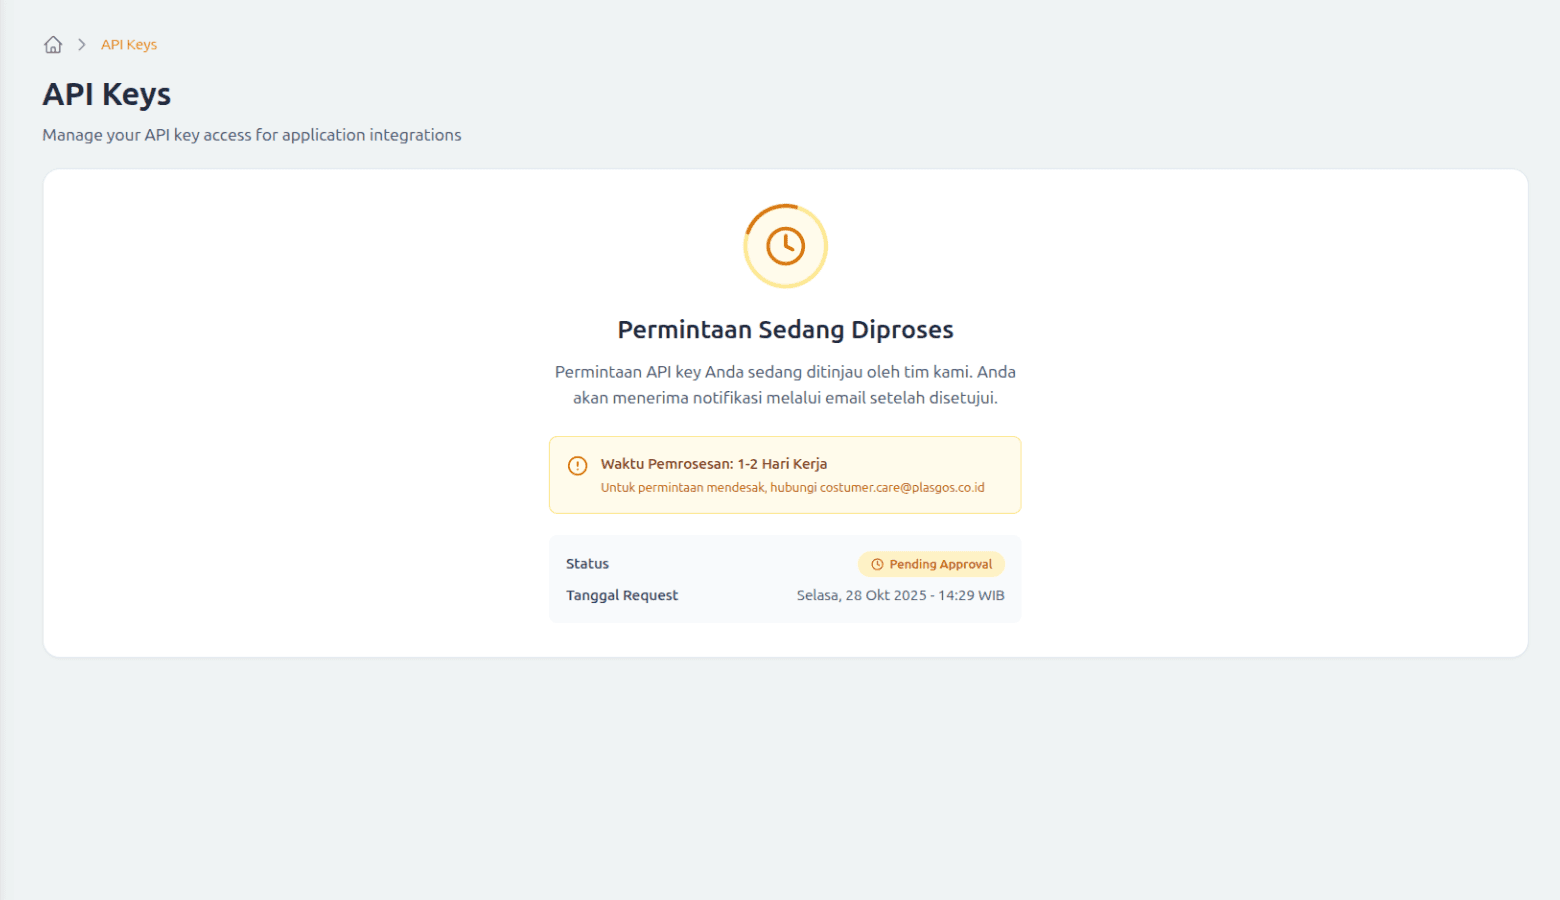Select the API Keys page heading
The width and height of the screenshot is (1560, 900).
point(107,94)
